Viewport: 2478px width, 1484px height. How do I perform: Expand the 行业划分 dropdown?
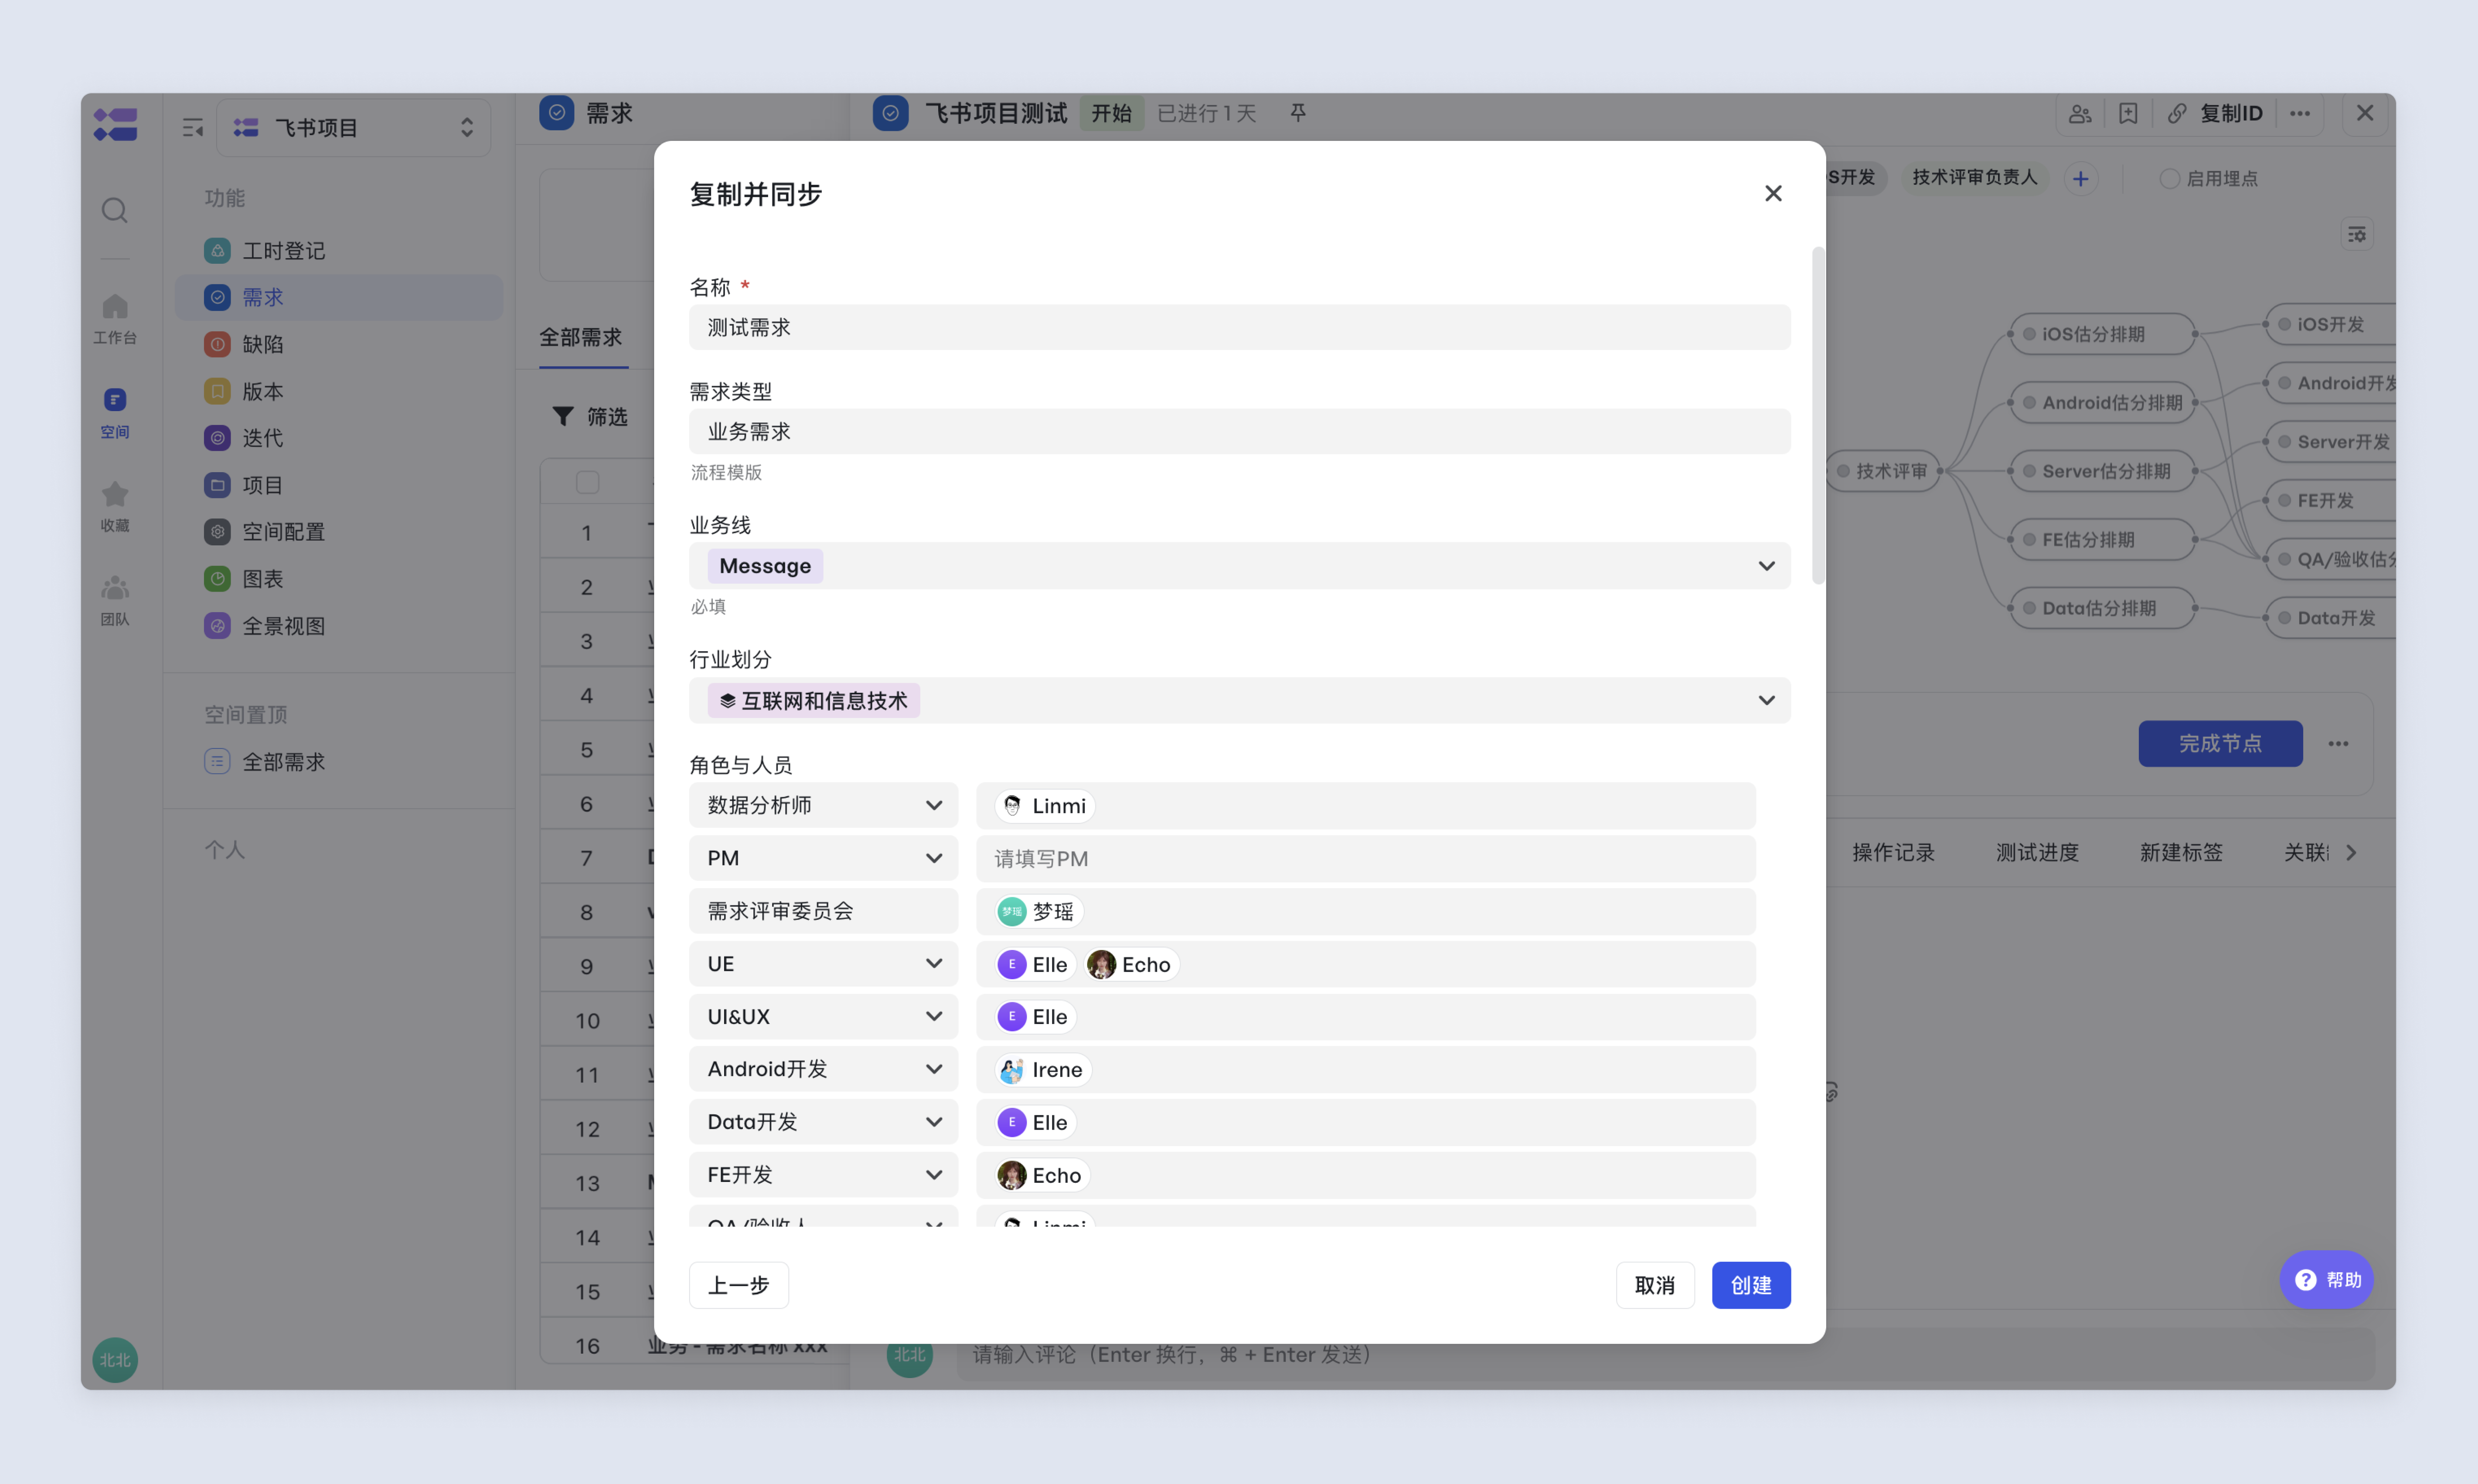tap(1767, 700)
